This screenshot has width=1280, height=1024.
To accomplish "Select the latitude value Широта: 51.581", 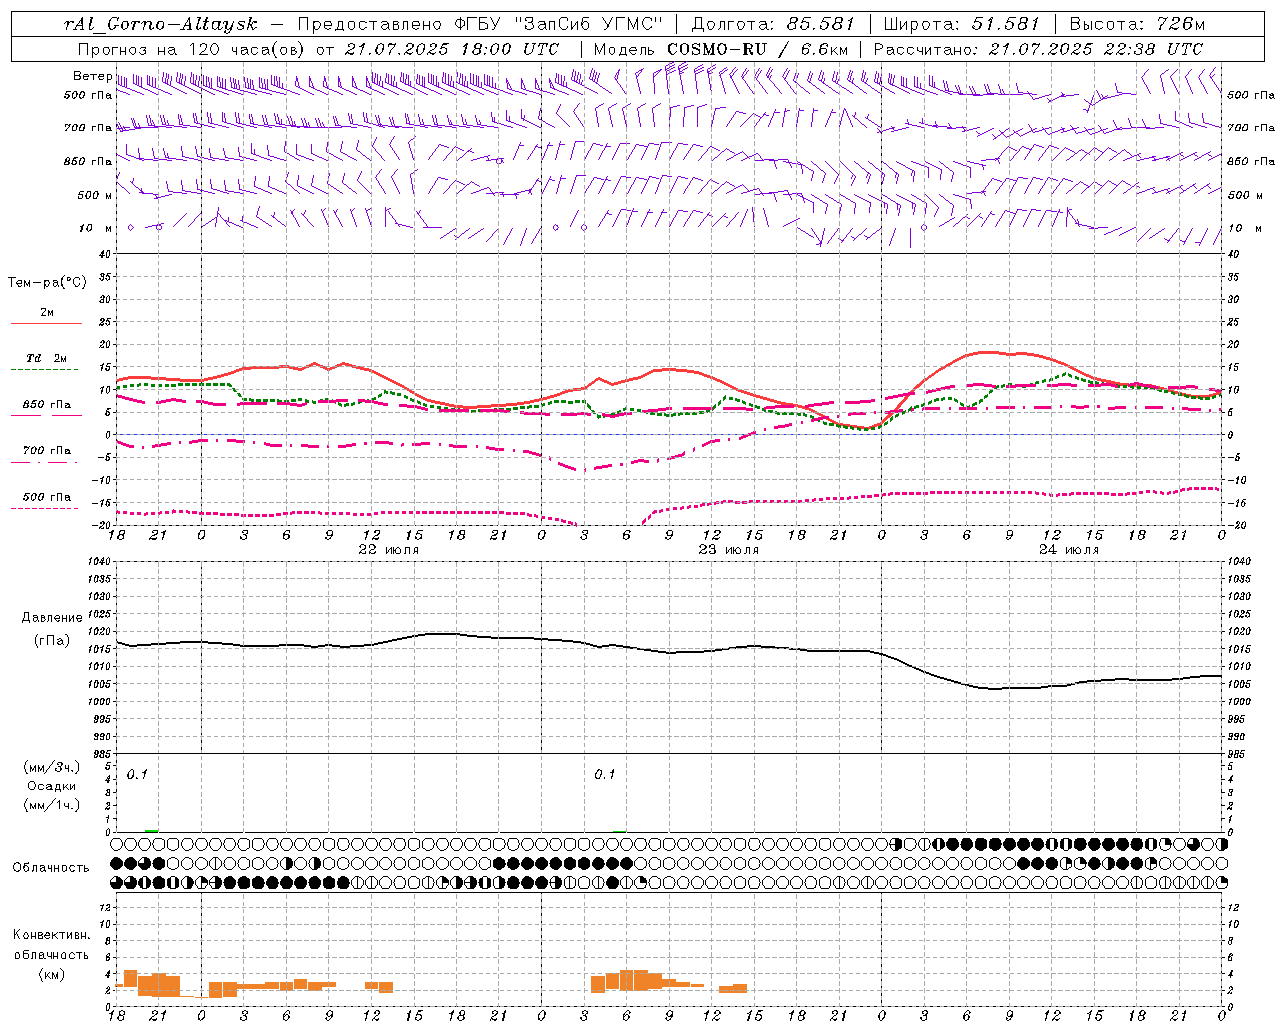I will [x=962, y=24].
